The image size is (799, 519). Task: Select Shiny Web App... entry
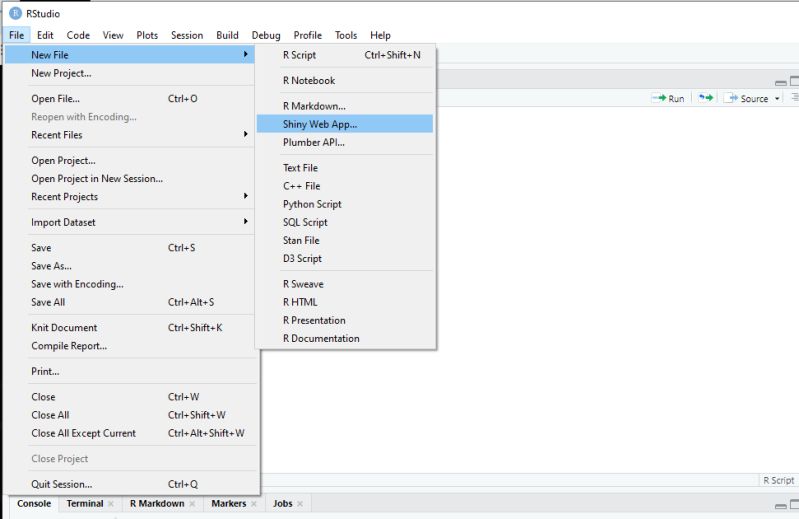pyautogui.click(x=345, y=124)
